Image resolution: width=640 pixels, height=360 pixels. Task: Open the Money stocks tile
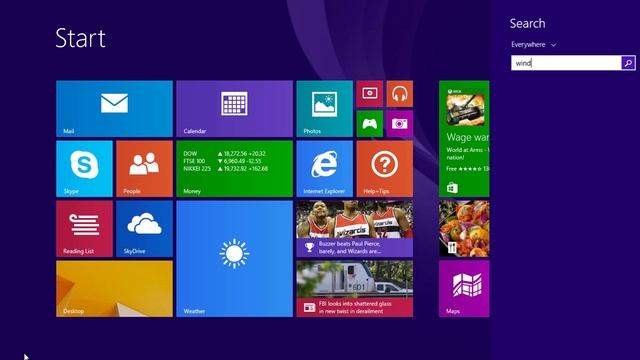[234, 169]
